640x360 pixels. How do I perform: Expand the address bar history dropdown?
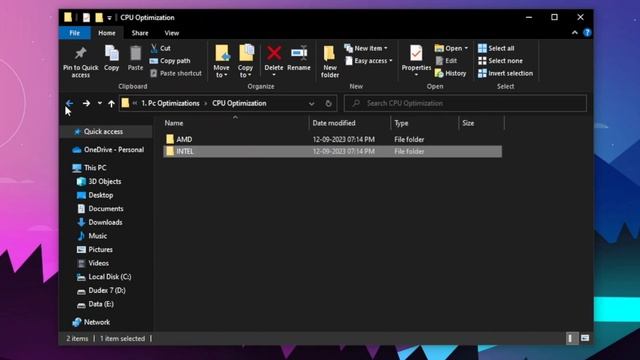[311, 104]
